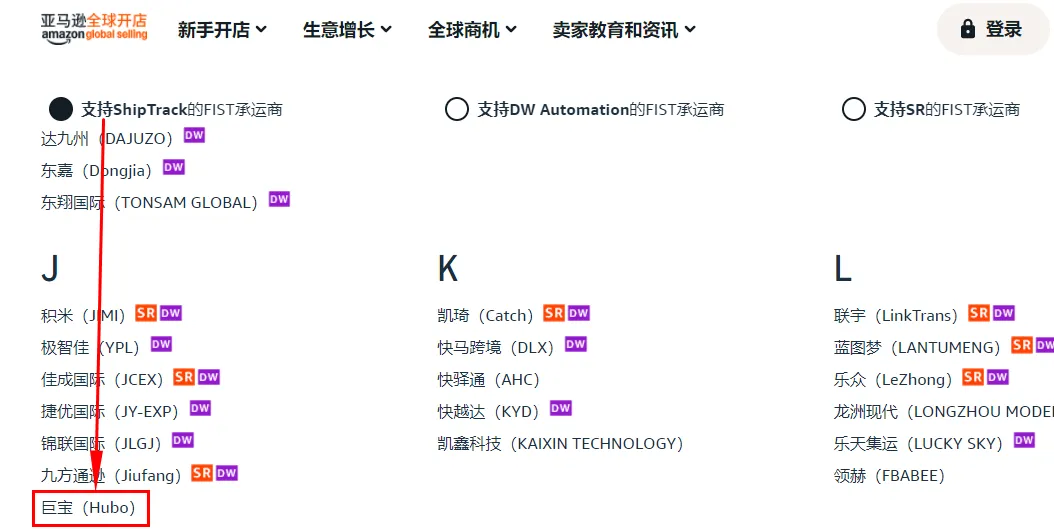Open the 卖家教育和资讯 menu
This screenshot has height=529, width=1054.
click(x=624, y=30)
